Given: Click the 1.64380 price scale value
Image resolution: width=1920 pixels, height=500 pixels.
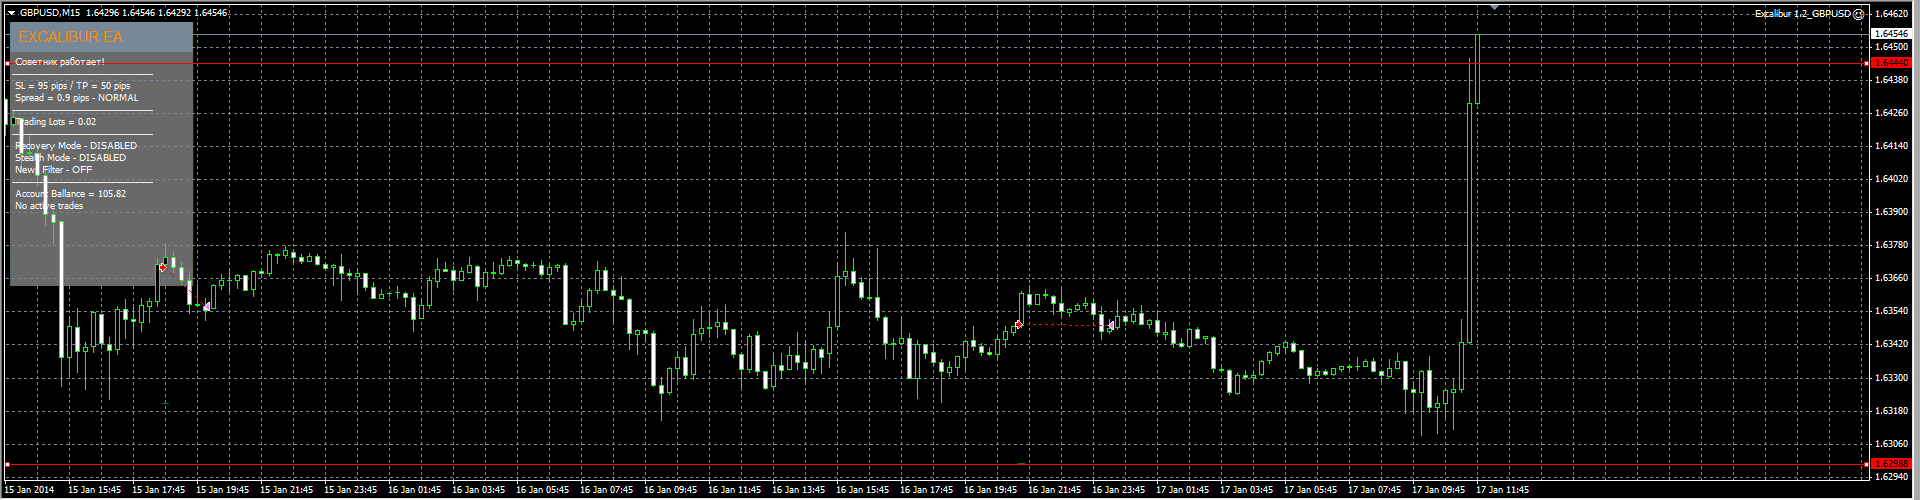Looking at the screenshot, I should tap(1891, 80).
